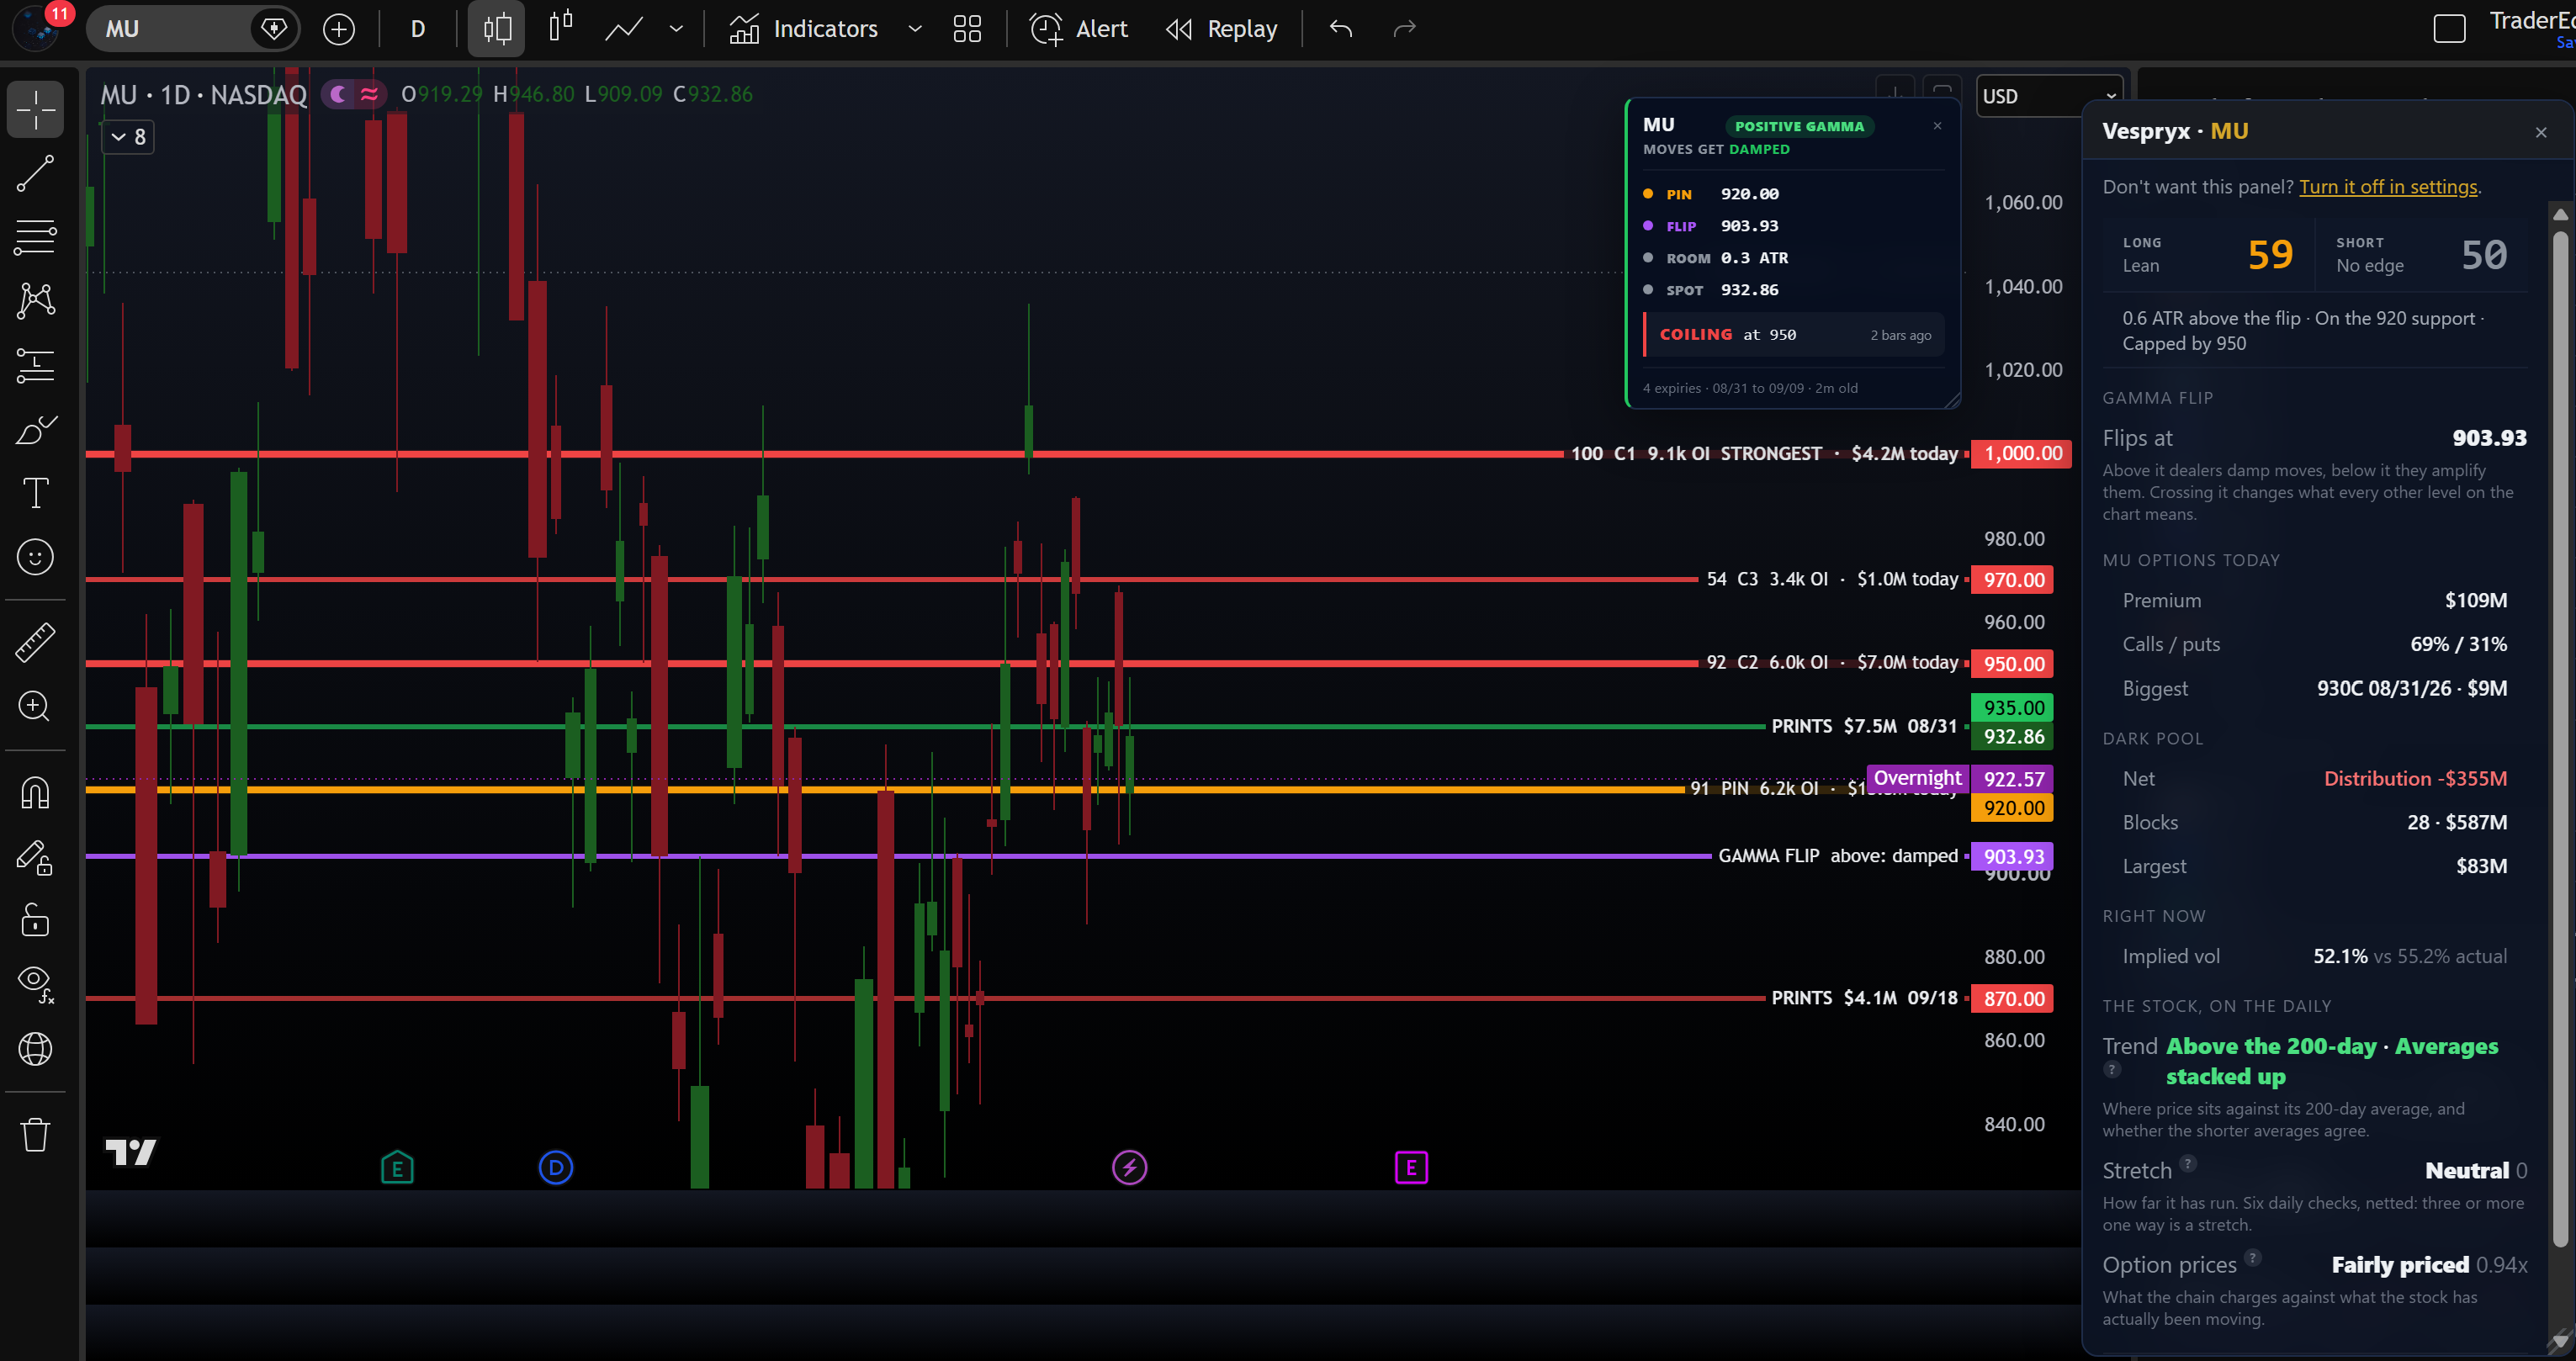Click the diamond icon in symbol search

click(x=273, y=29)
